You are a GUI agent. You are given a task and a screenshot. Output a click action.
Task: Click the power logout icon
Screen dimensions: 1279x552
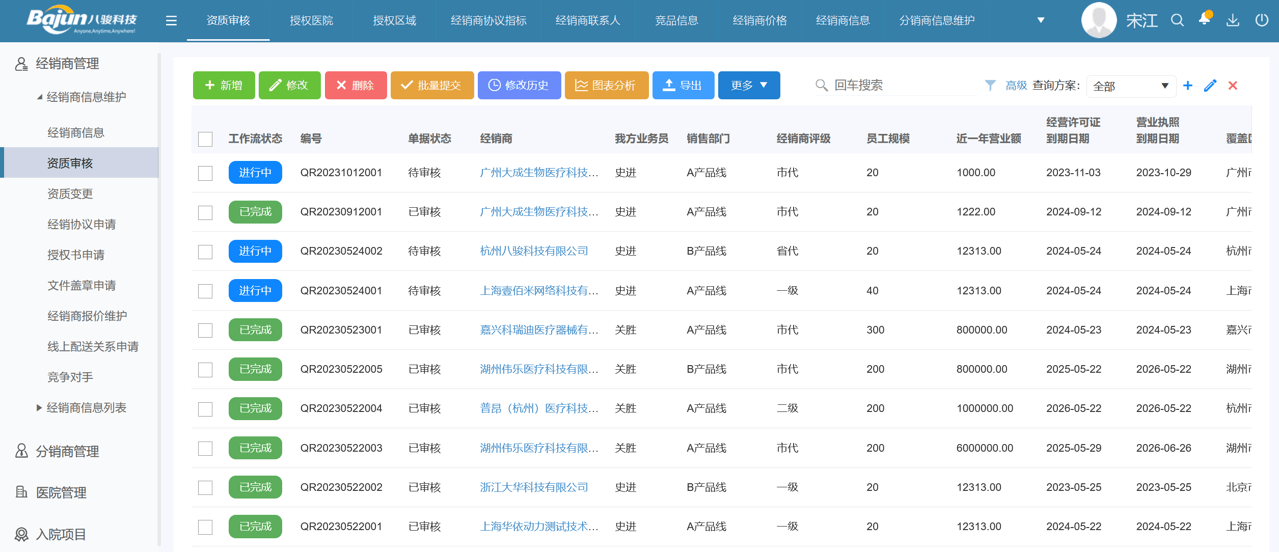[x=1261, y=20]
